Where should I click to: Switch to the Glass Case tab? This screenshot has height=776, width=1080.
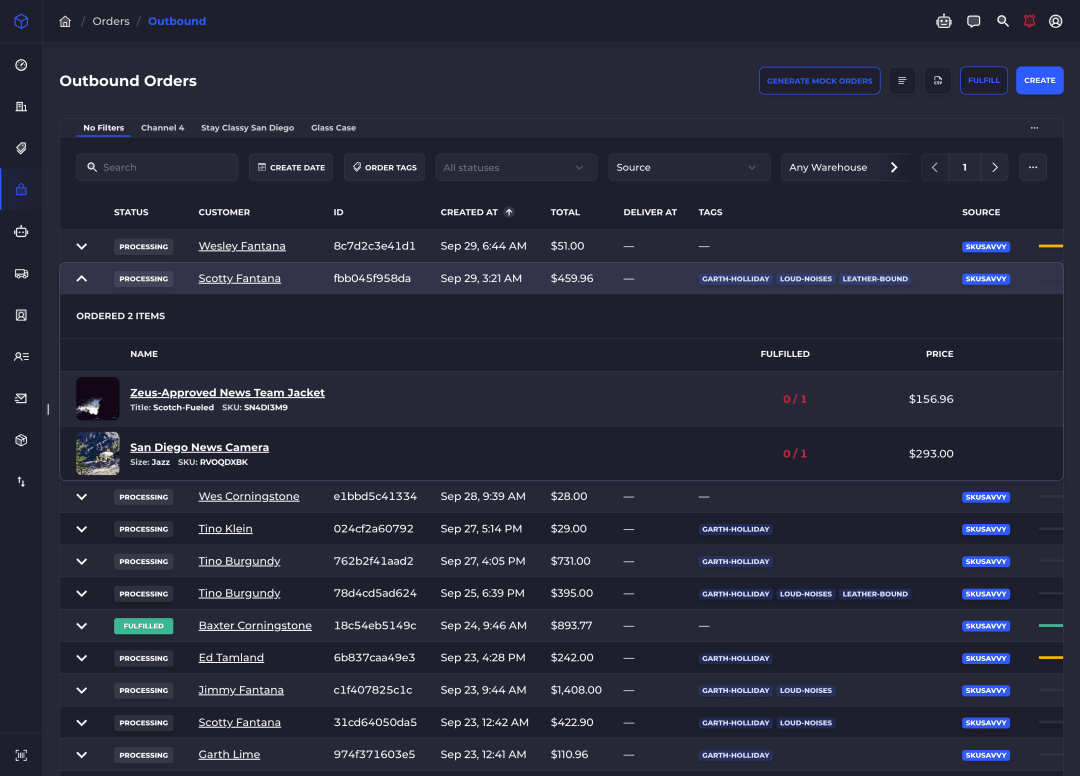(x=333, y=128)
